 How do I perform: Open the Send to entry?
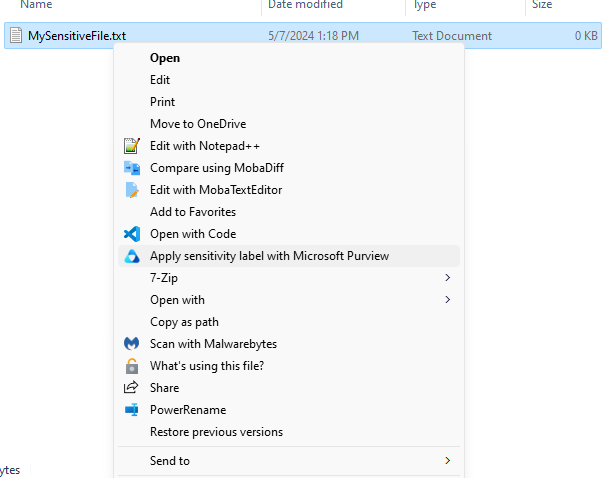289,461
